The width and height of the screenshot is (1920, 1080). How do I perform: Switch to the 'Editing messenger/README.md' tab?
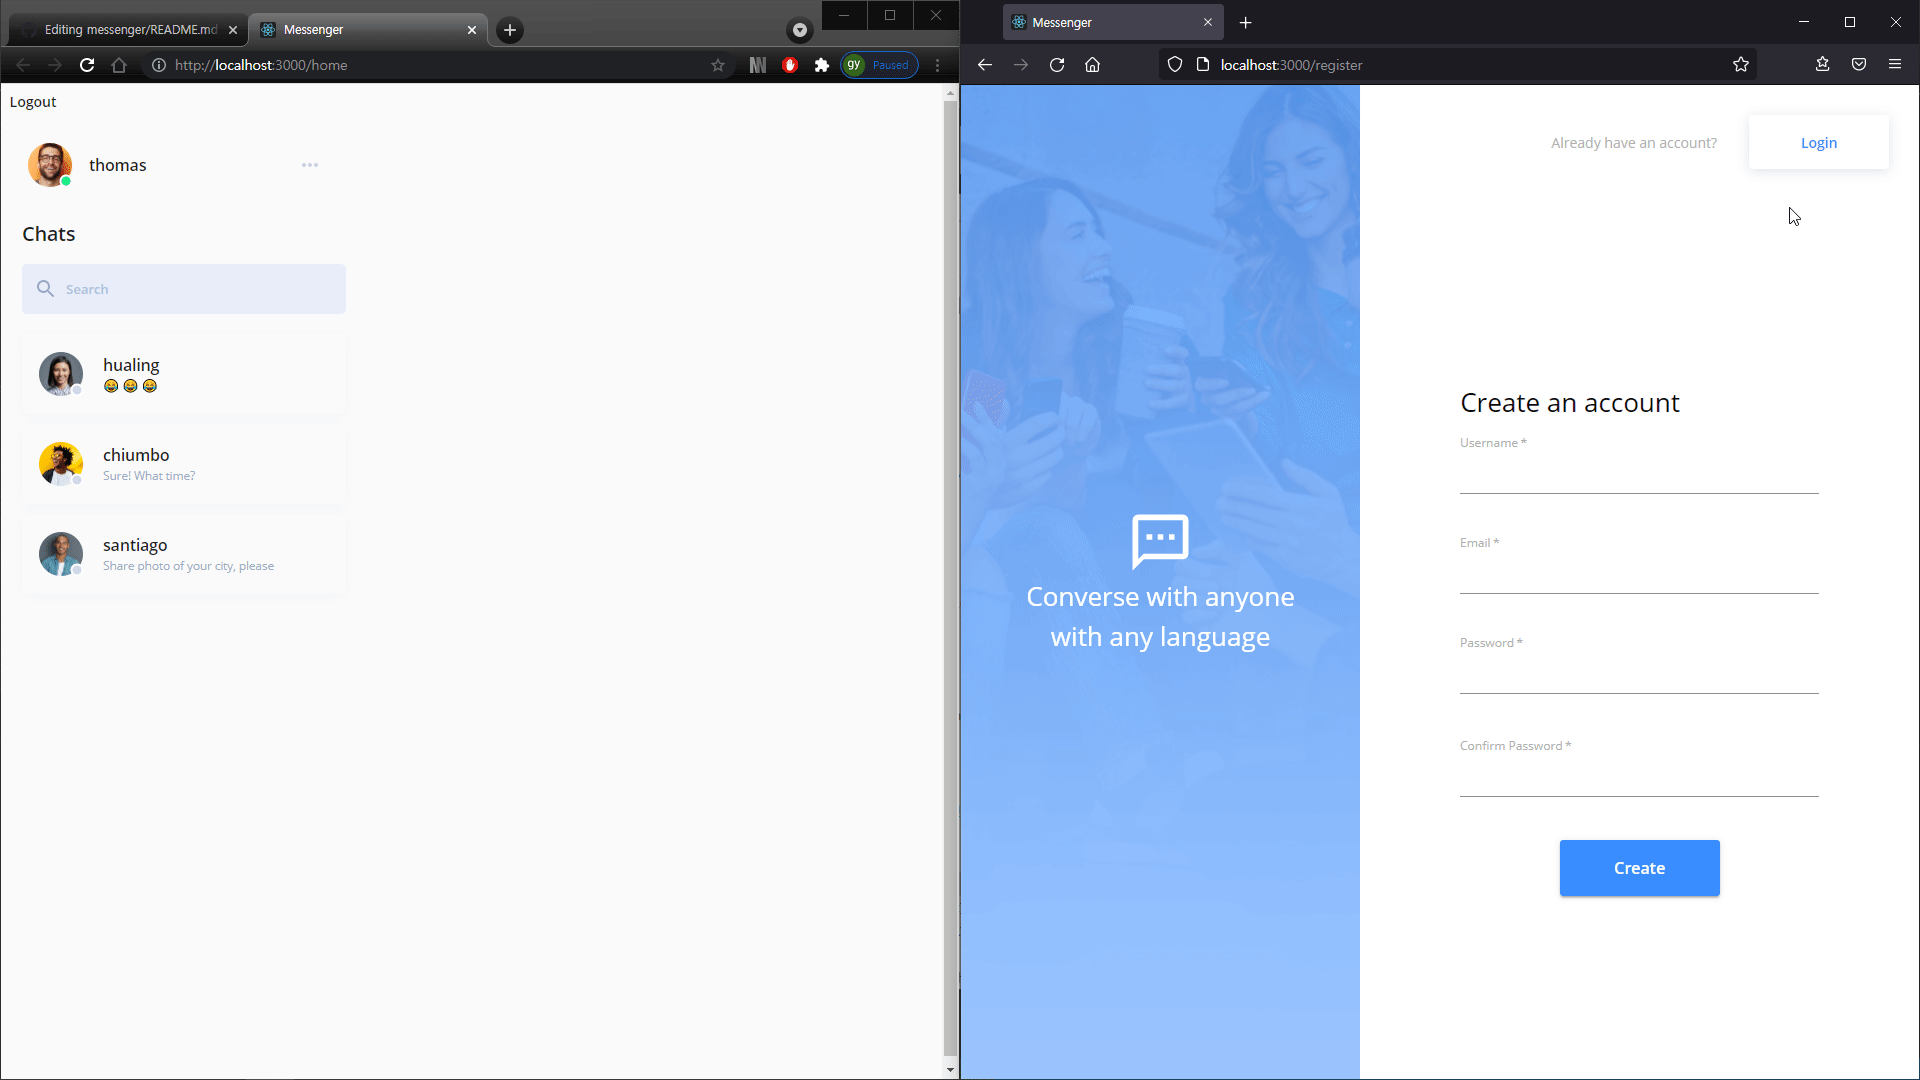point(125,29)
